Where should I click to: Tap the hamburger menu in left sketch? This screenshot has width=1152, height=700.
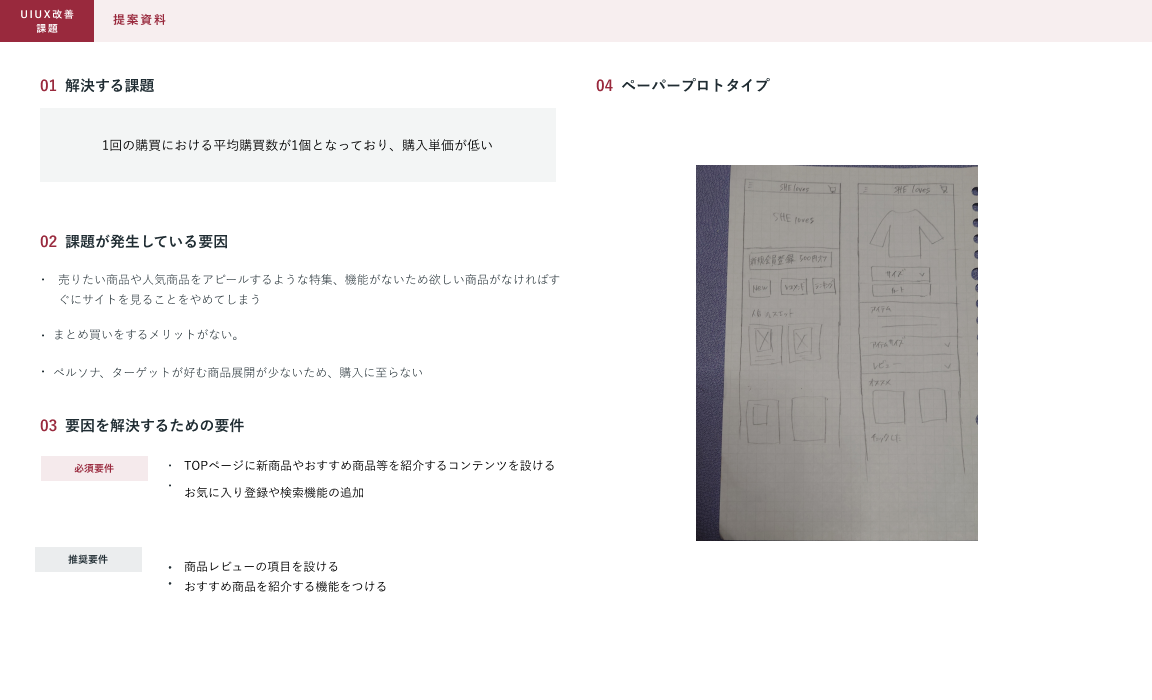coord(750,186)
